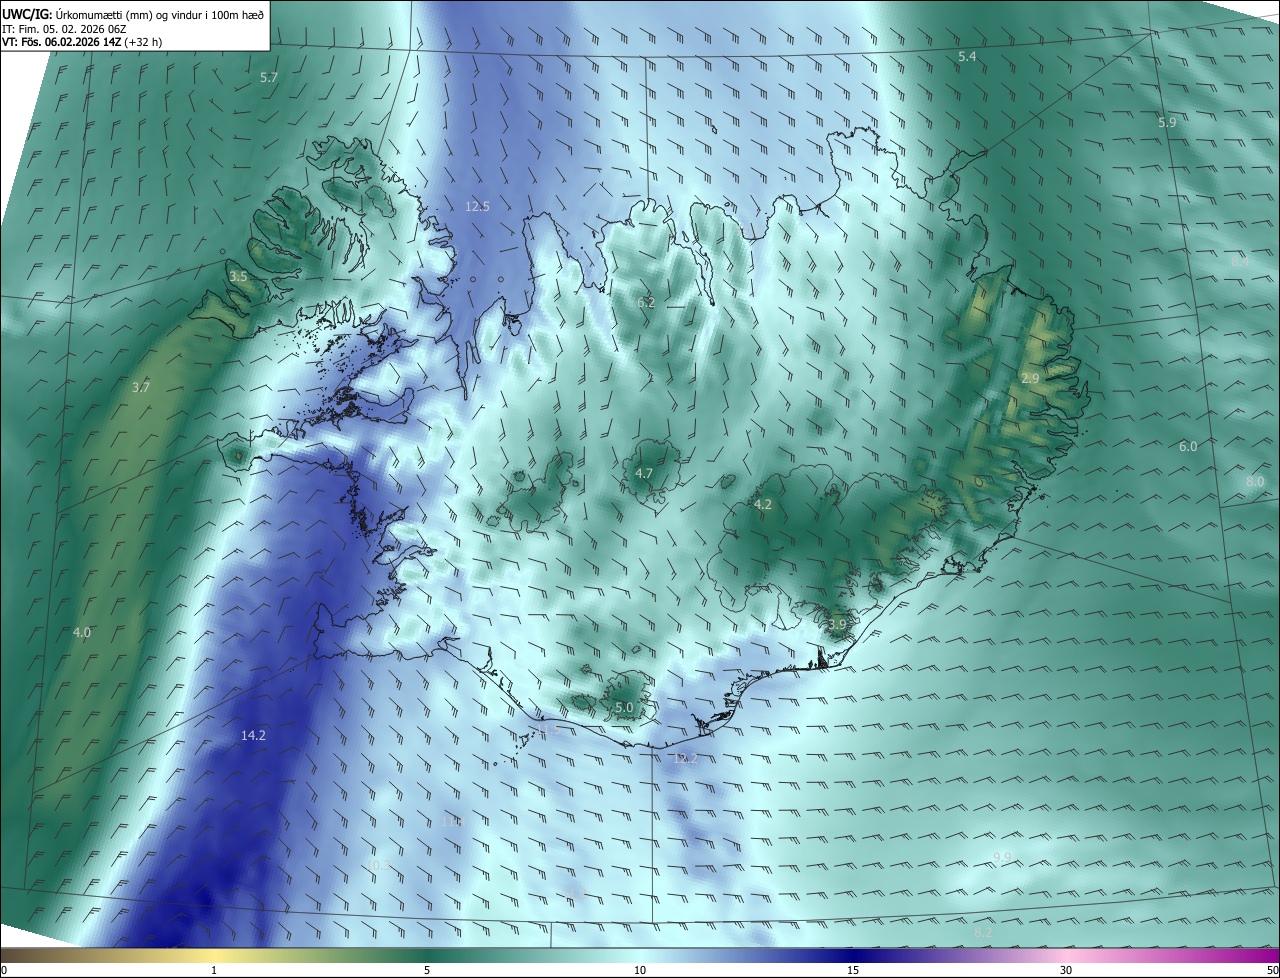Click the 4.0 value label over the sea
Screen dimensions: 1280x978
pos(82,632)
